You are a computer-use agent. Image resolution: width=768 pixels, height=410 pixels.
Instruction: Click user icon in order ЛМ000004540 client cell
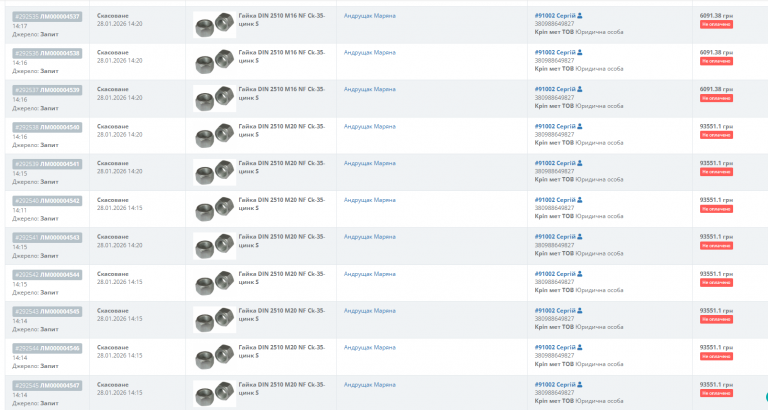[x=580, y=126]
